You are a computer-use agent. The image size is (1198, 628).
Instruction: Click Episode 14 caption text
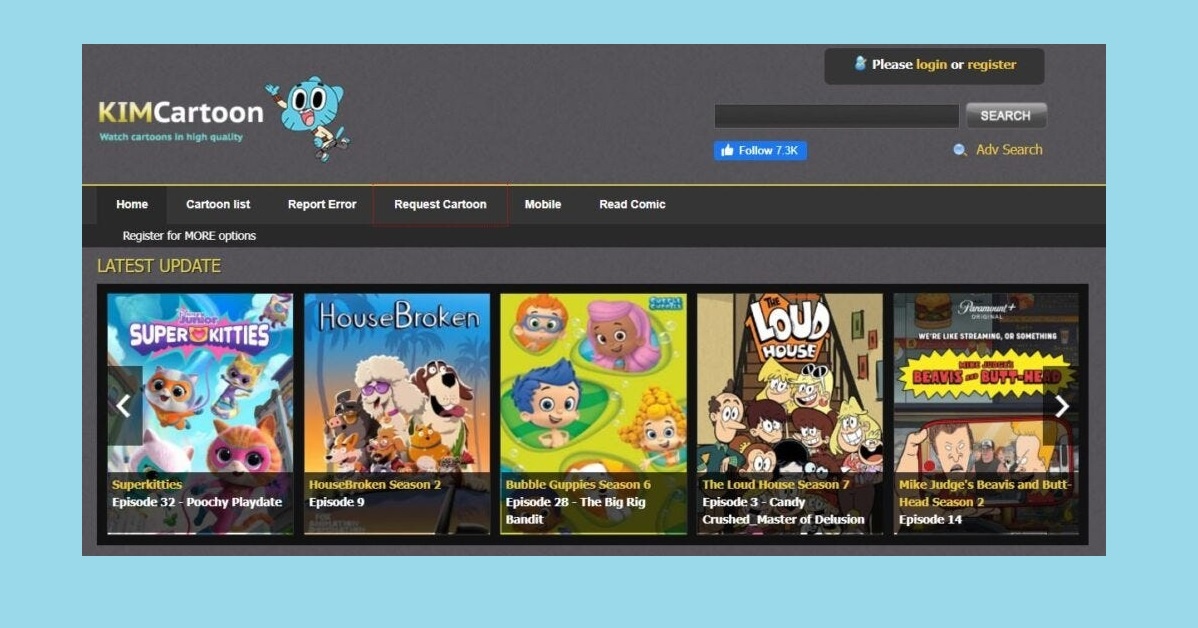click(x=930, y=520)
